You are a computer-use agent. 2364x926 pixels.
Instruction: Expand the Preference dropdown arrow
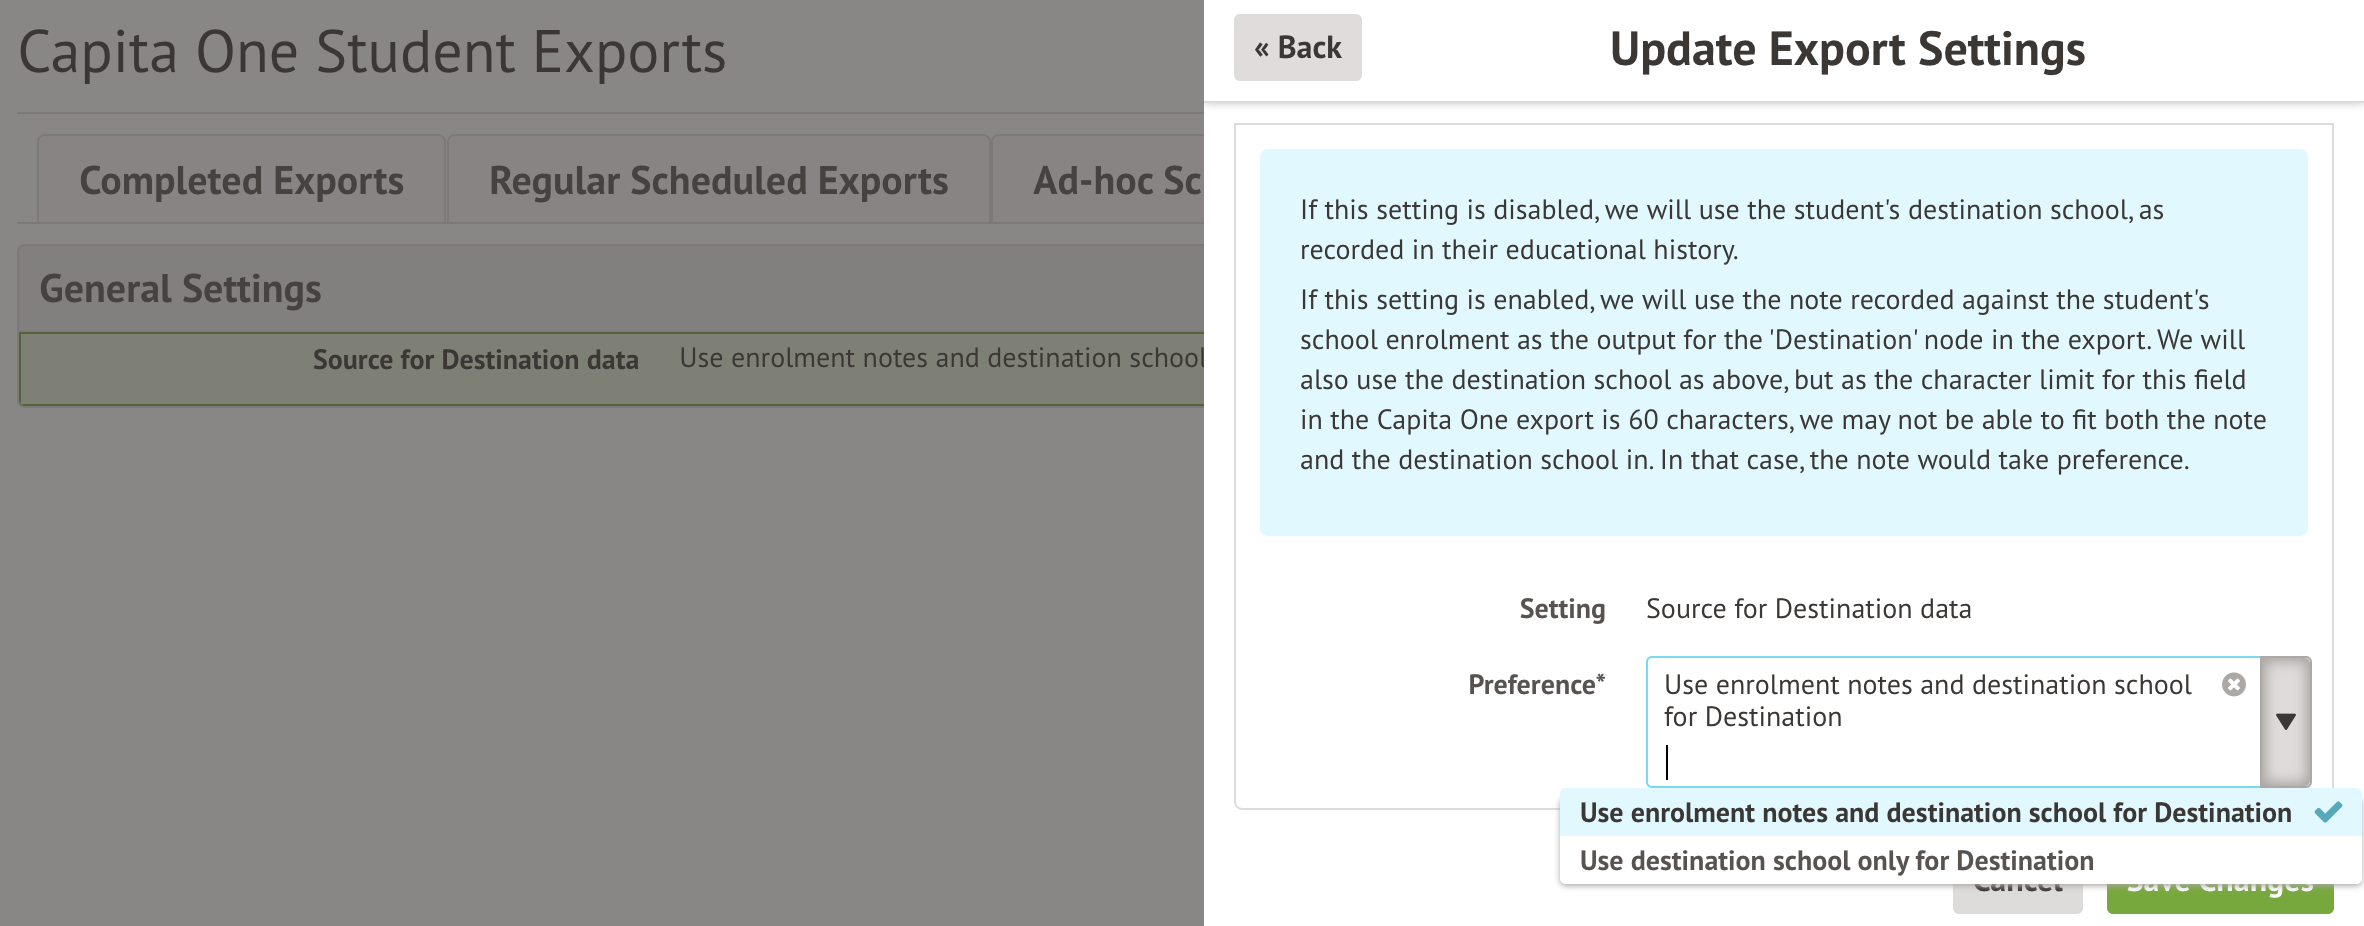(2285, 721)
